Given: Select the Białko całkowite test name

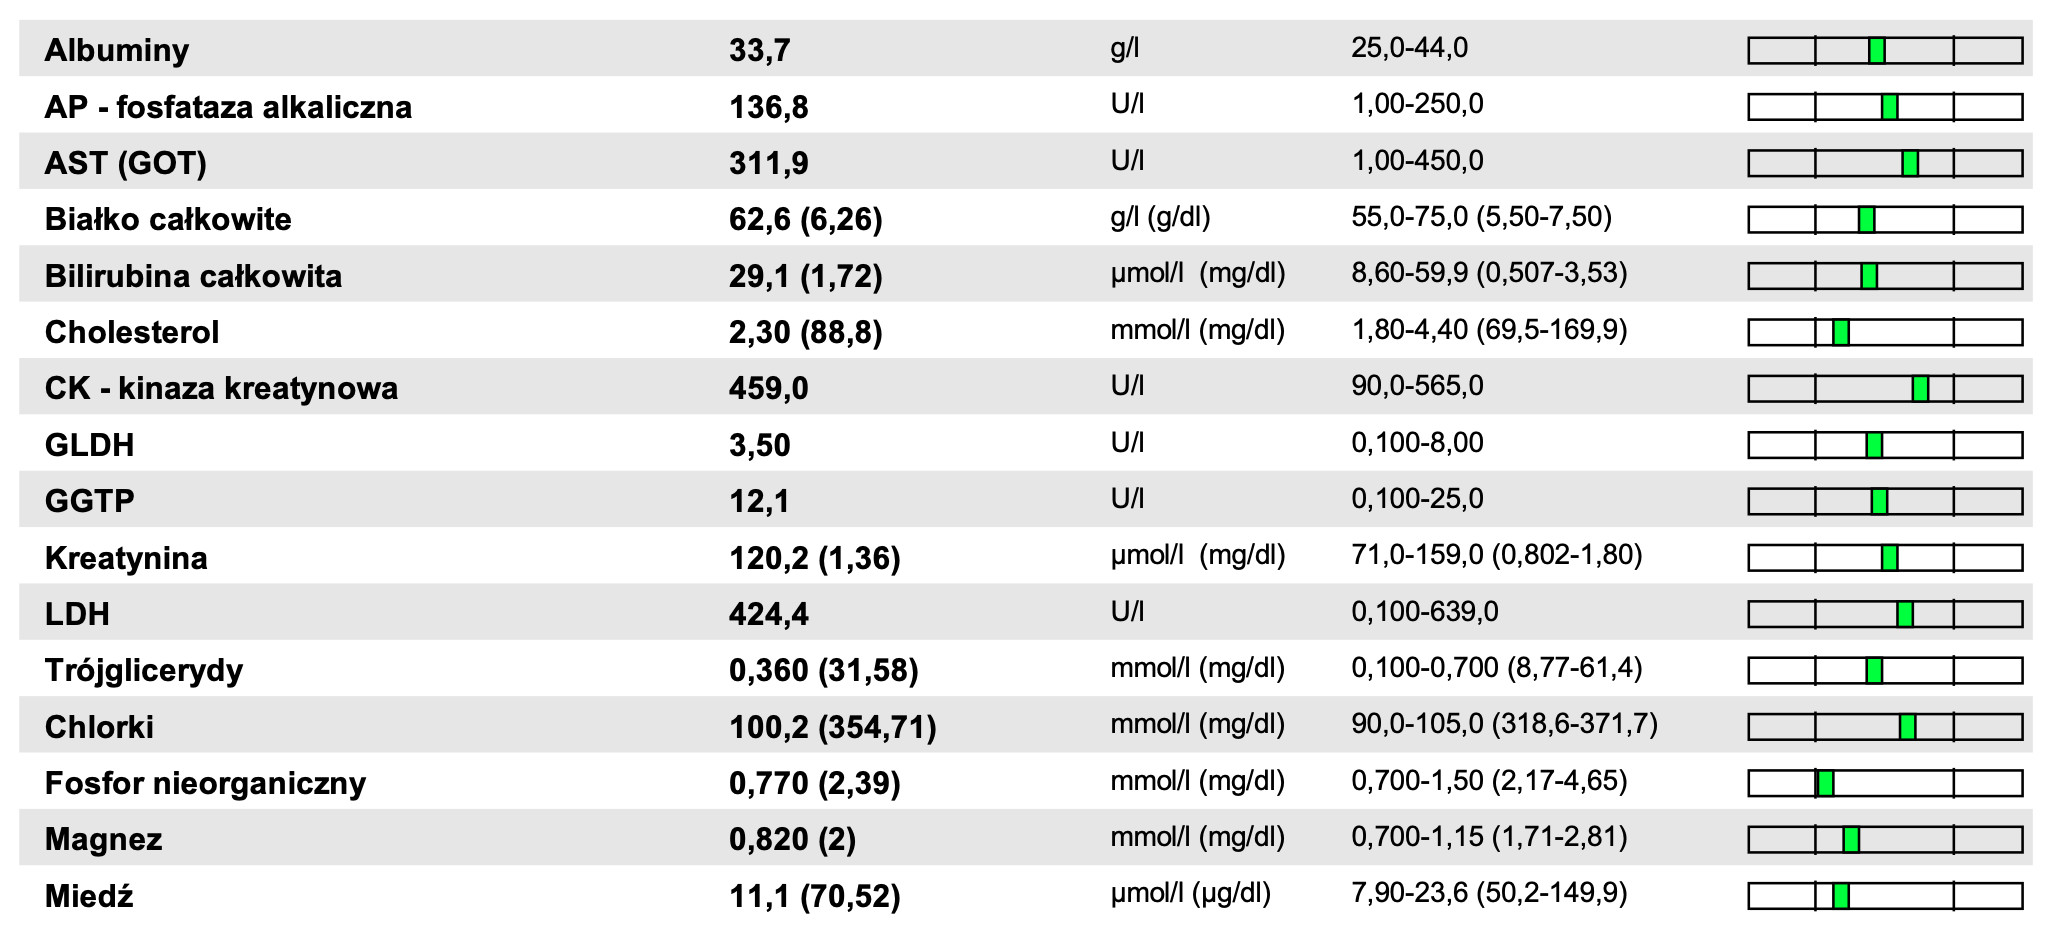Looking at the screenshot, I should [168, 220].
